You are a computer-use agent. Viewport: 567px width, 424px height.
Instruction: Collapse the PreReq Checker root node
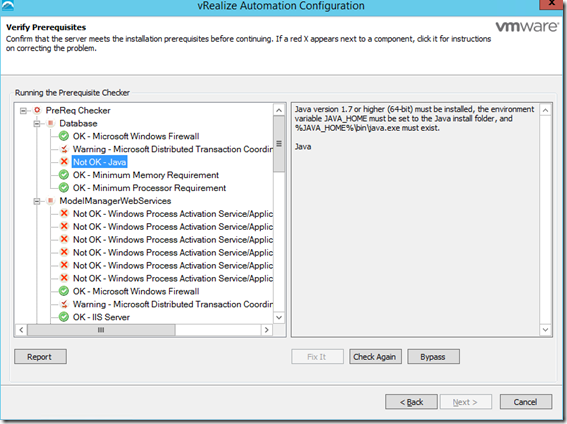coord(24,110)
